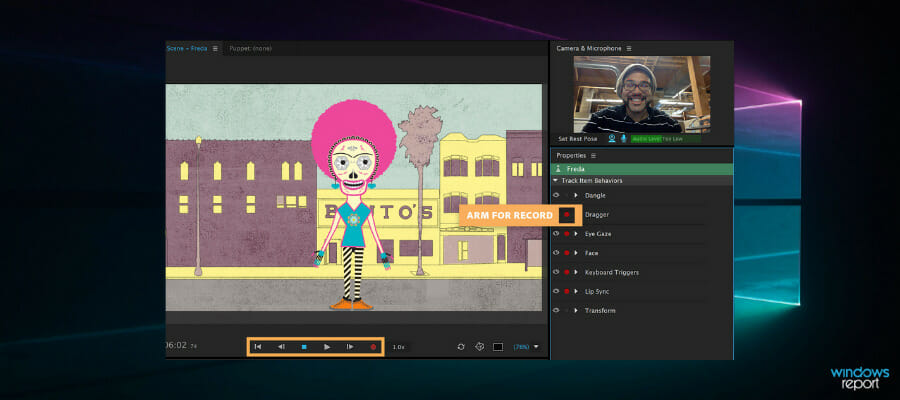Open the scene zoom dropdown arrow
The image size is (900, 400).
537,347
